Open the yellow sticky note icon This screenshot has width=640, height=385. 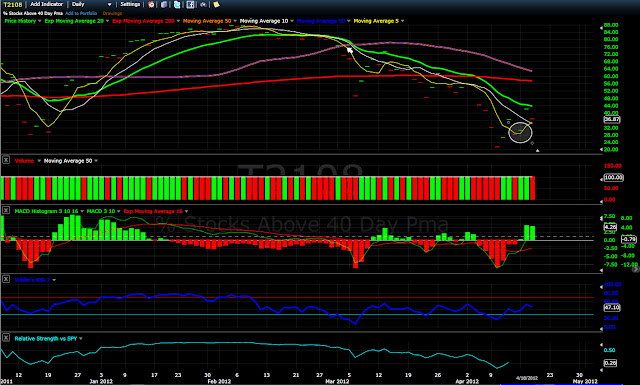pos(216,4)
